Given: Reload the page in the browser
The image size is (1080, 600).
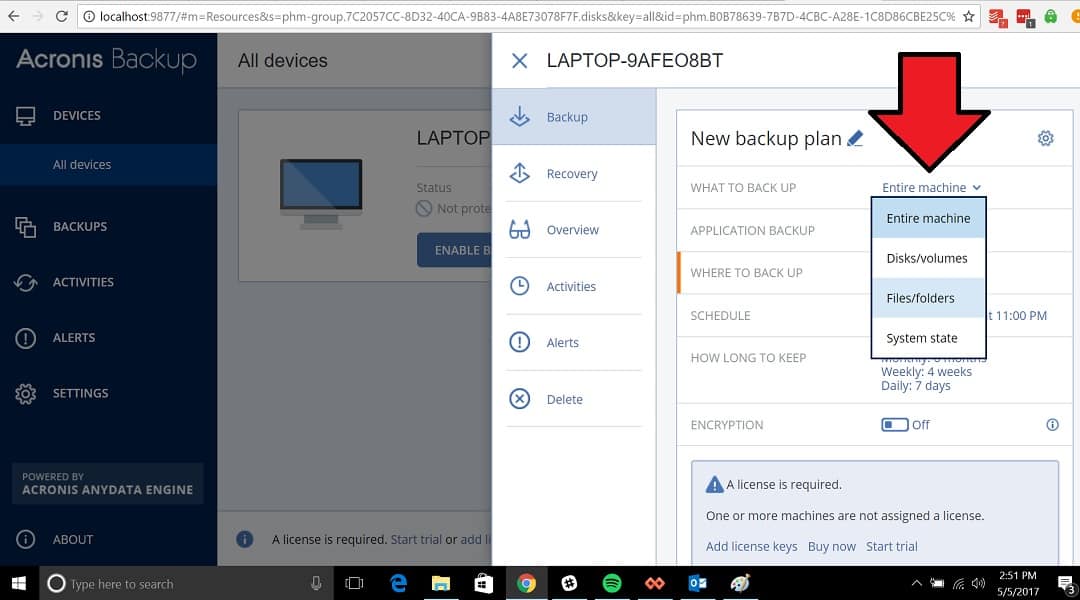Looking at the screenshot, I should [x=61, y=16].
